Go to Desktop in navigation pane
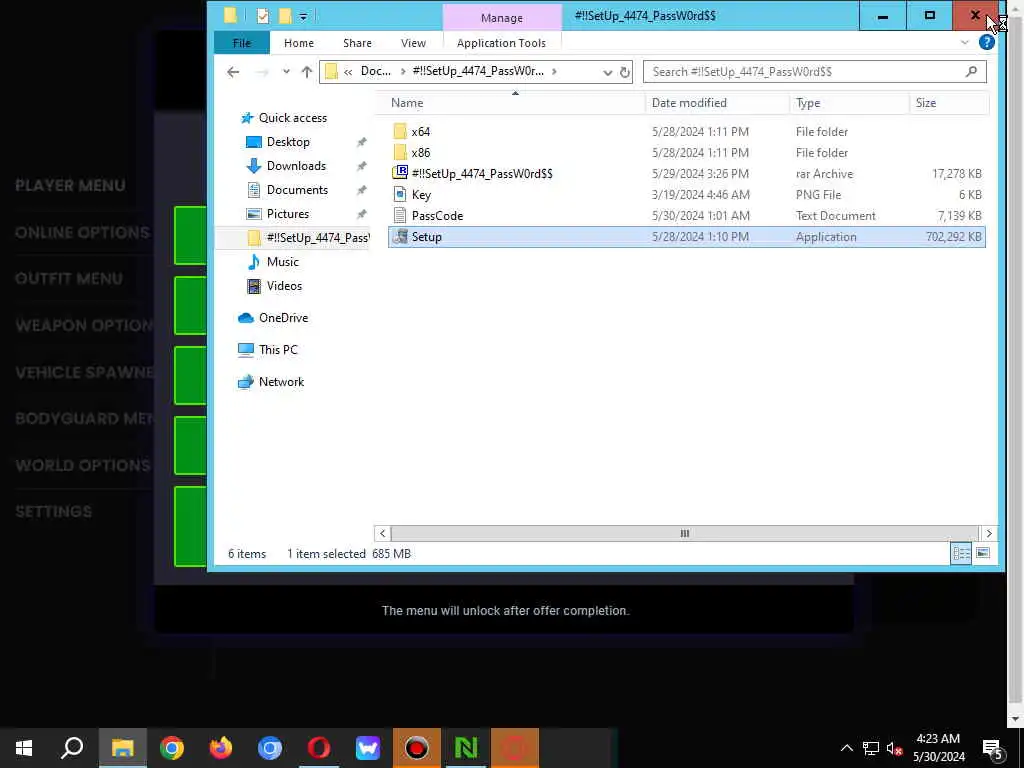 288,142
